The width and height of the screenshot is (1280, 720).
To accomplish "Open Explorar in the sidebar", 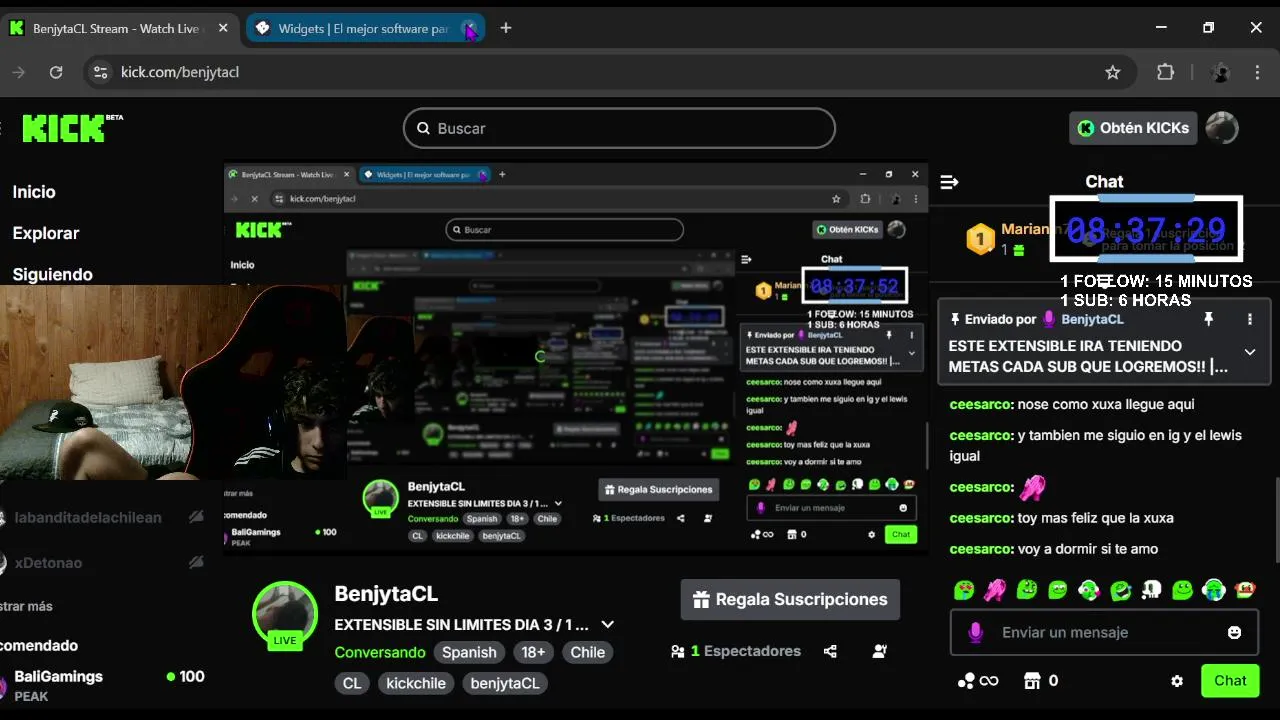I will tap(46, 233).
